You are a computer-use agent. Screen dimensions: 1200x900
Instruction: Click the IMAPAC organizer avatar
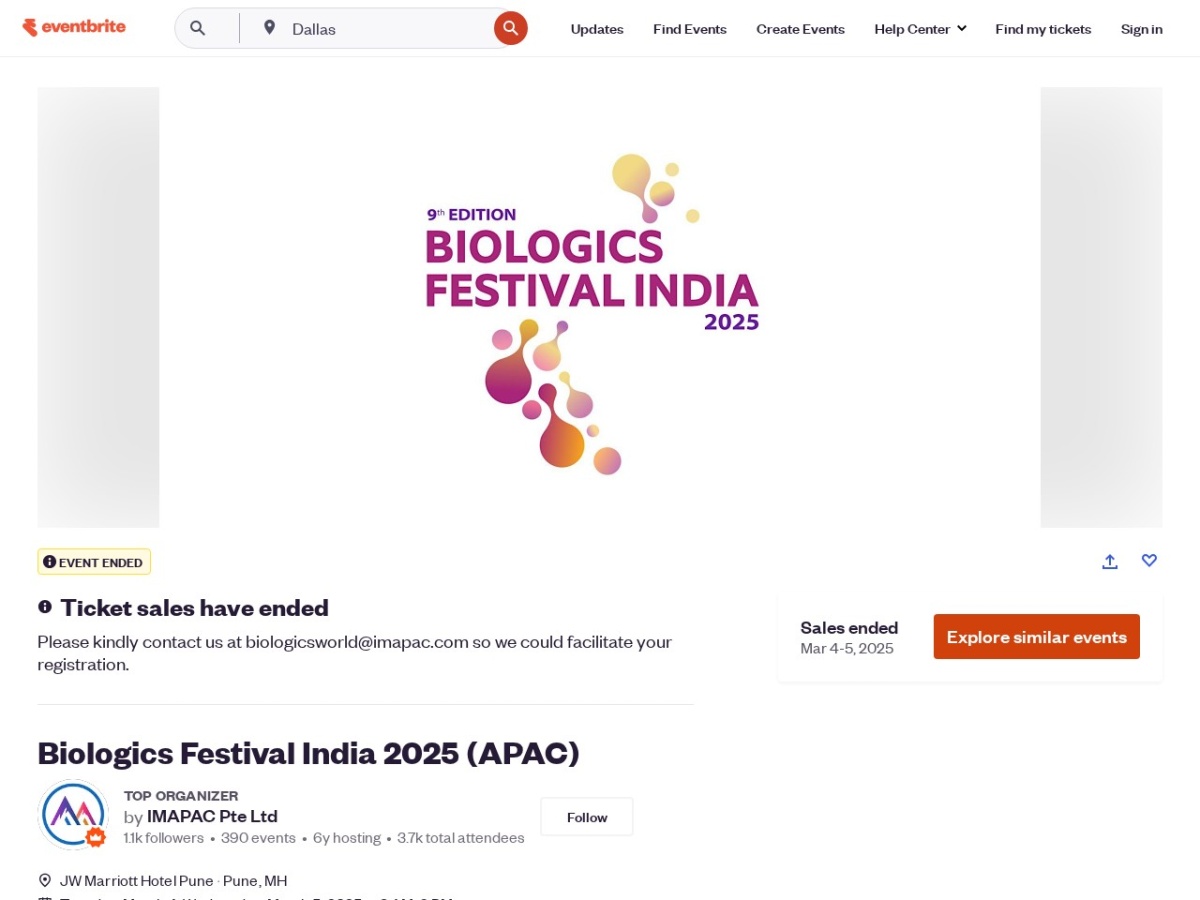pyautogui.click(x=73, y=815)
